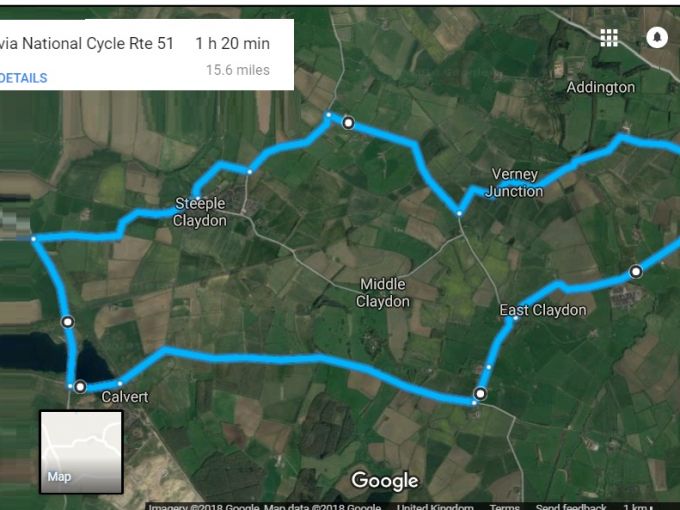The width and height of the screenshot is (680, 510).
Task: Click the Steeple Claydon place label
Action: click(x=200, y=212)
